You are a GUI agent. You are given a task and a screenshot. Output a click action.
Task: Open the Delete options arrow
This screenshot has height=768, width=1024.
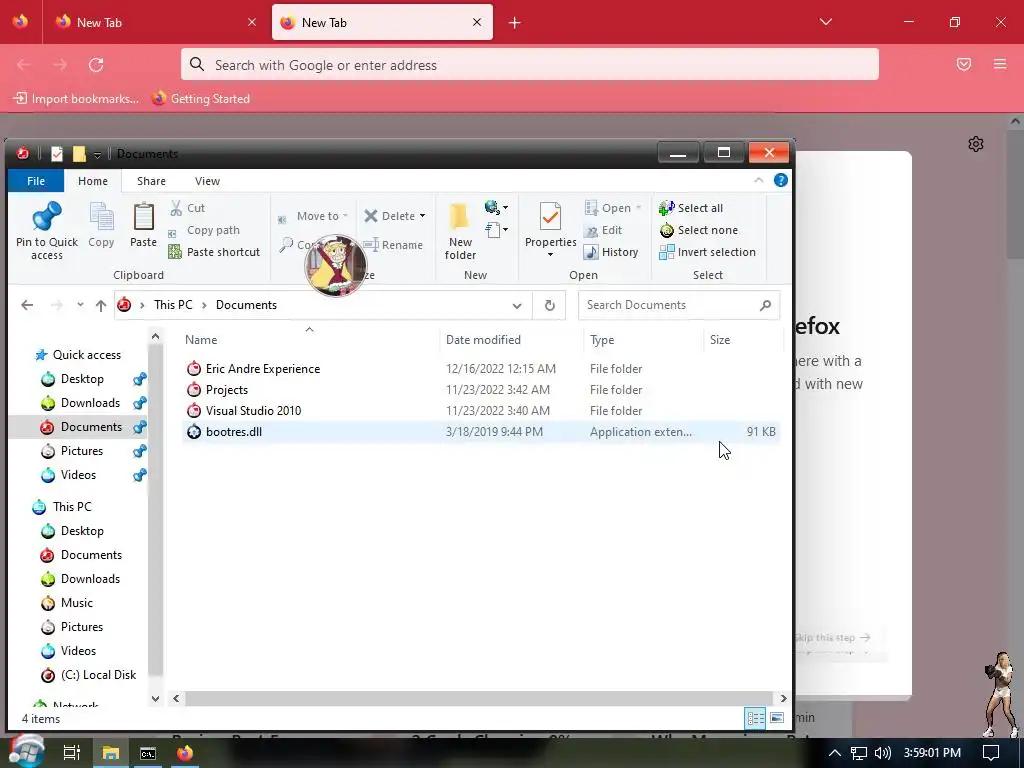(423, 216)
